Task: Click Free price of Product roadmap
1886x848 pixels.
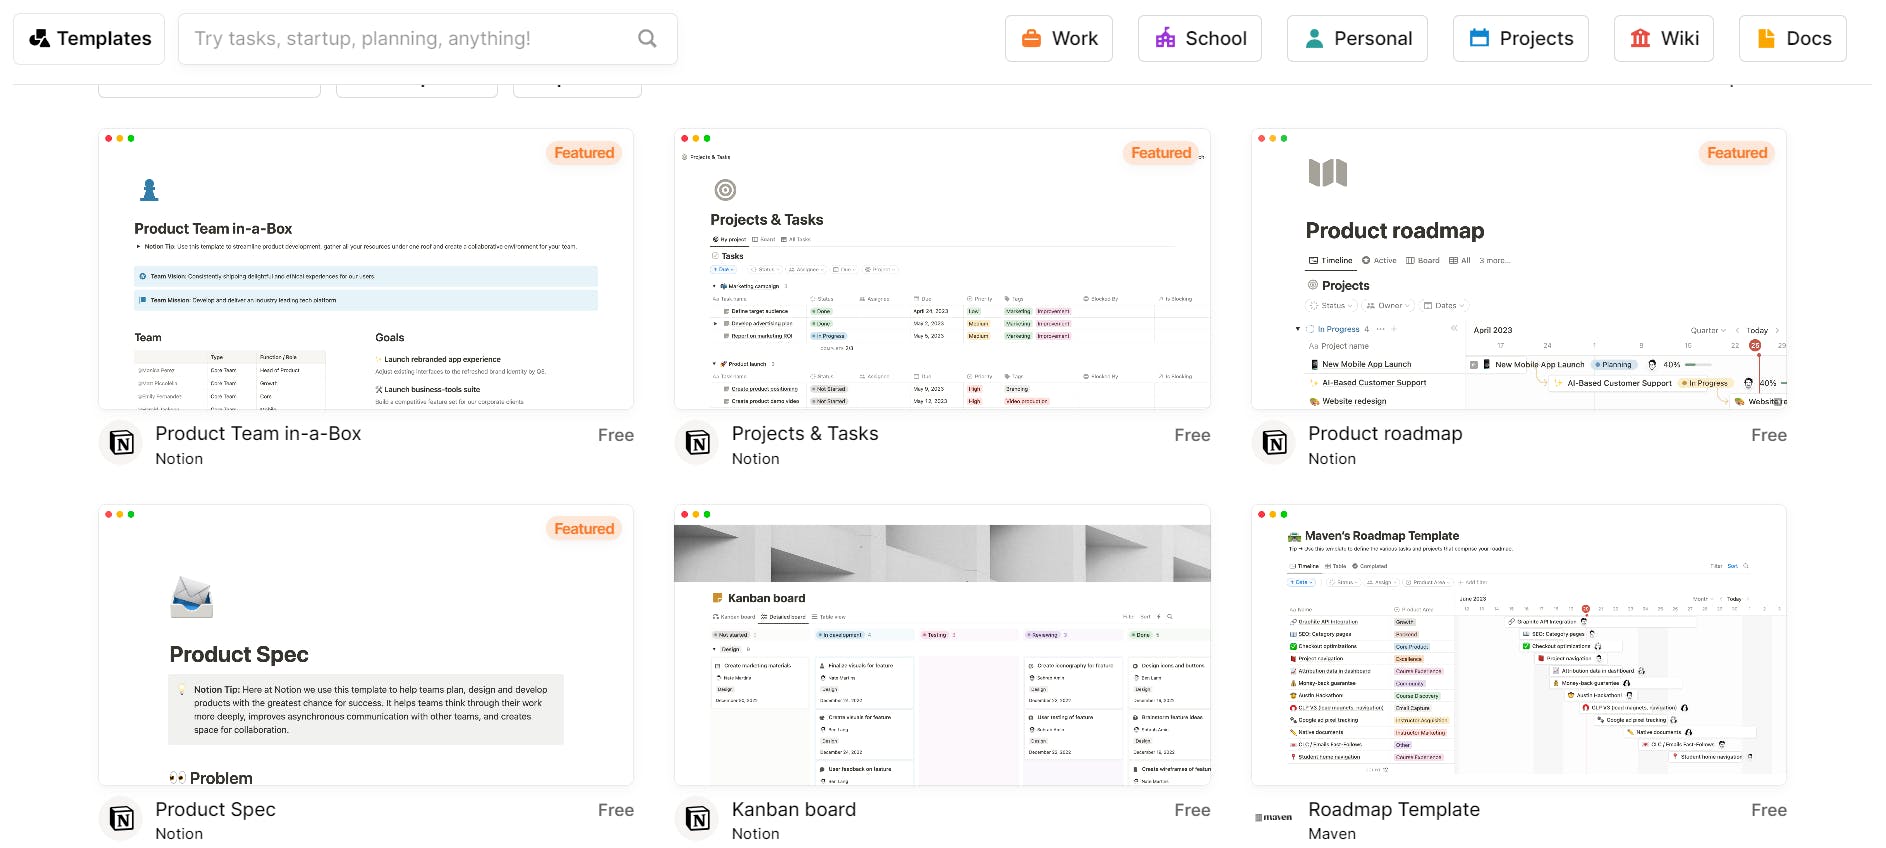Action: click(x=1769, y=435)
